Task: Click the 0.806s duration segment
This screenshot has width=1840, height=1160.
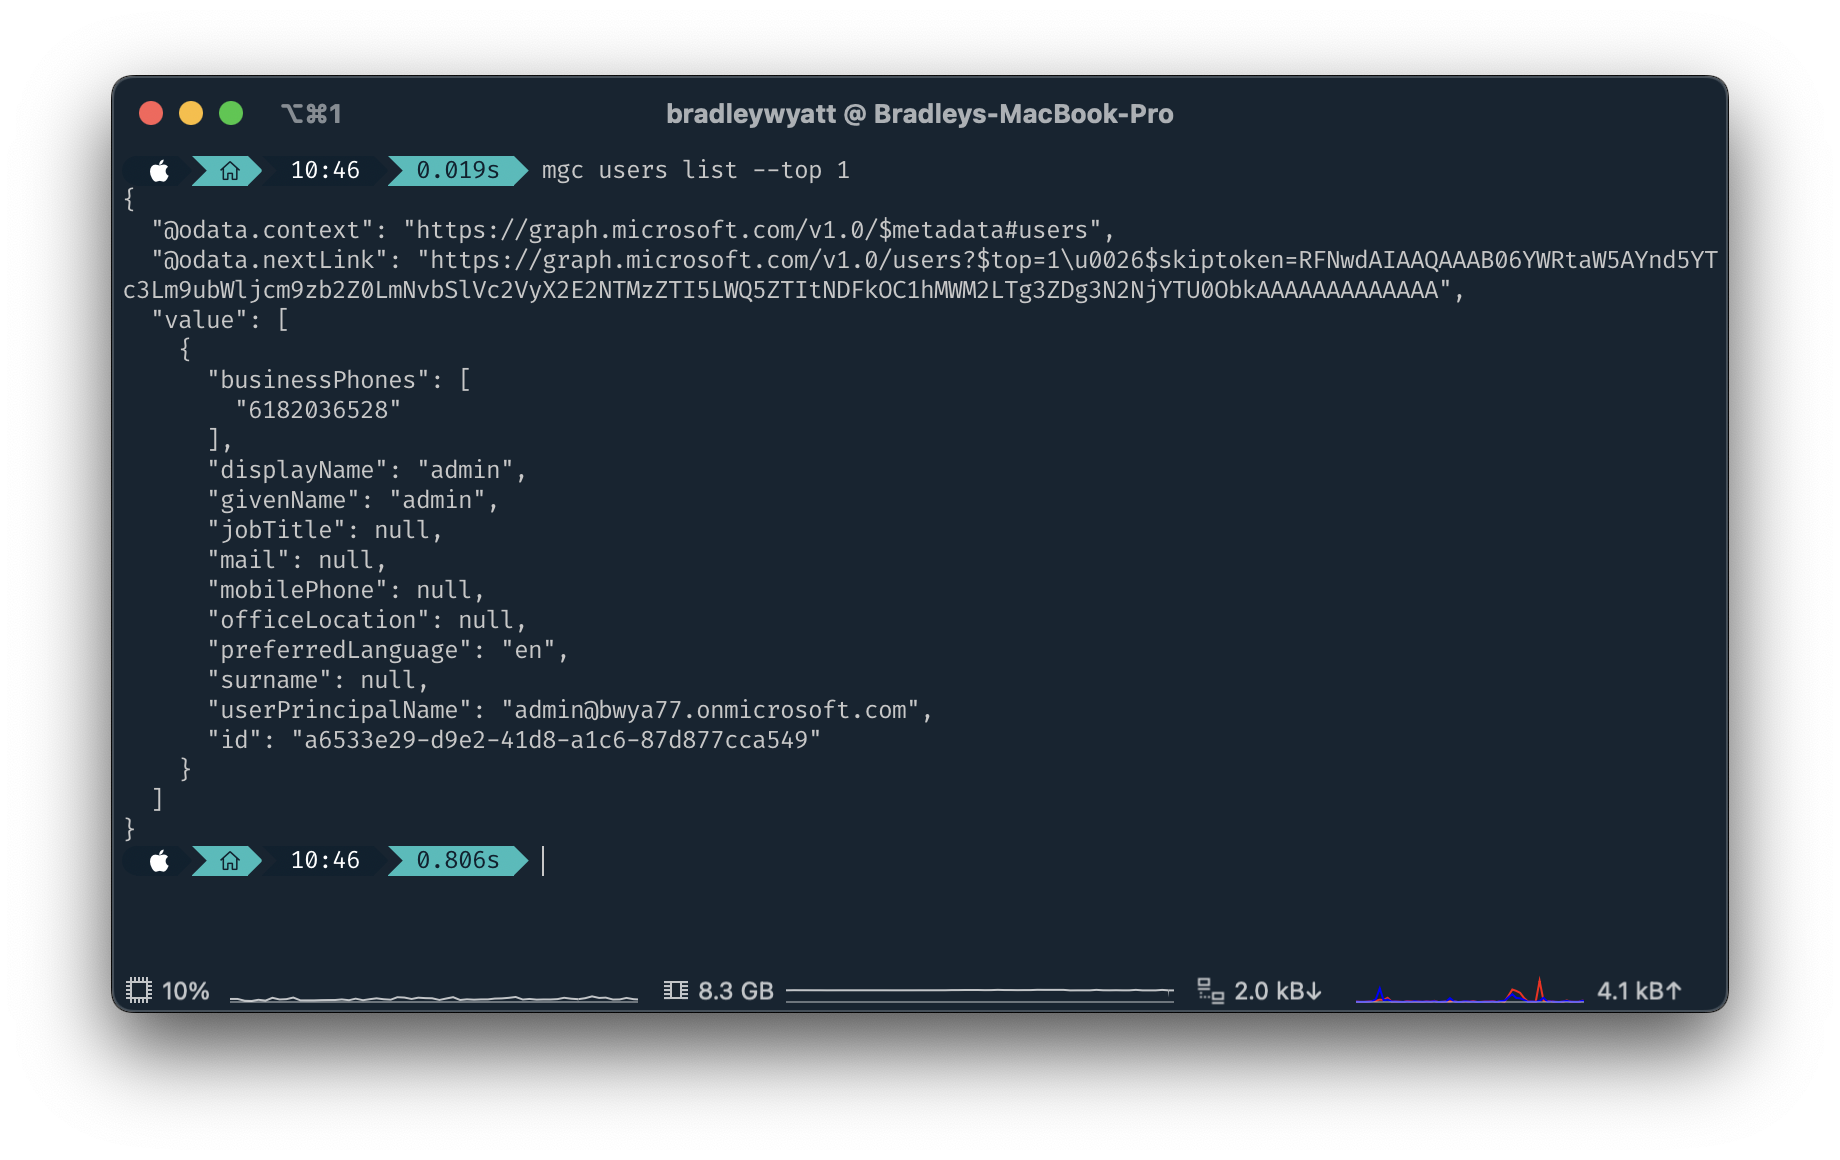Action: coord(458,861)
